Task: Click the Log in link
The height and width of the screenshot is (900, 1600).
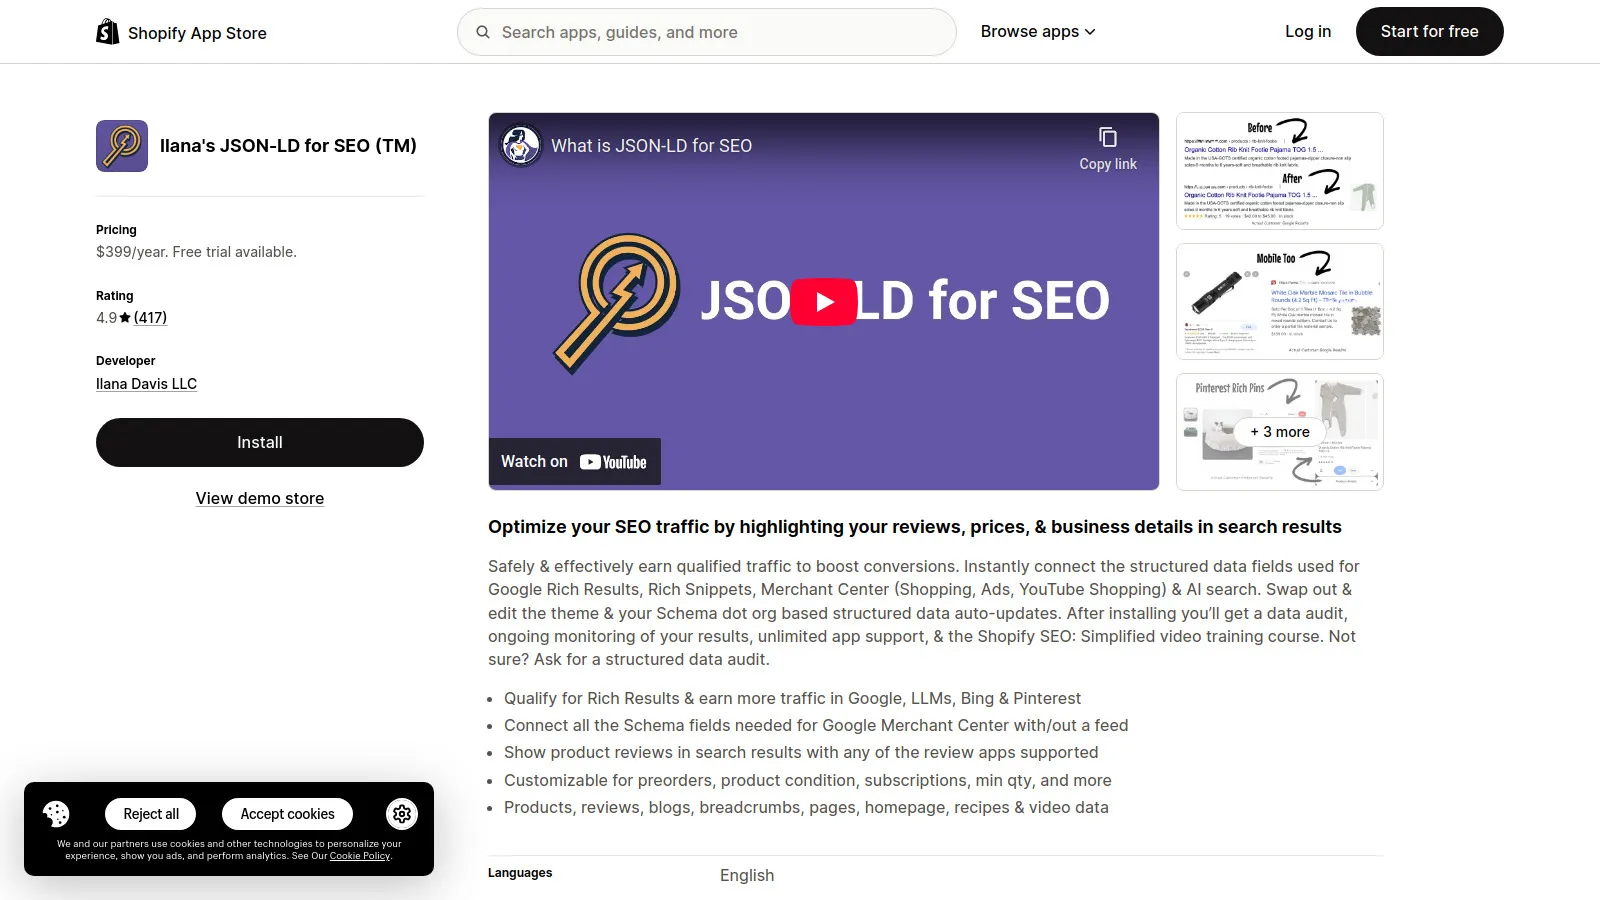Action: coord(1308,32)
